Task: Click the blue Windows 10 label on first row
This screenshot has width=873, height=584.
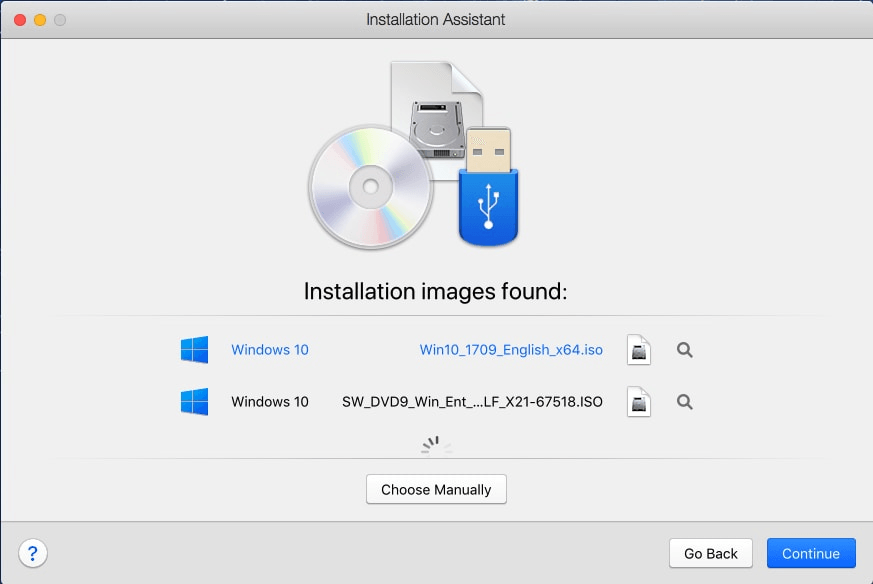Action: pos(269,349)
